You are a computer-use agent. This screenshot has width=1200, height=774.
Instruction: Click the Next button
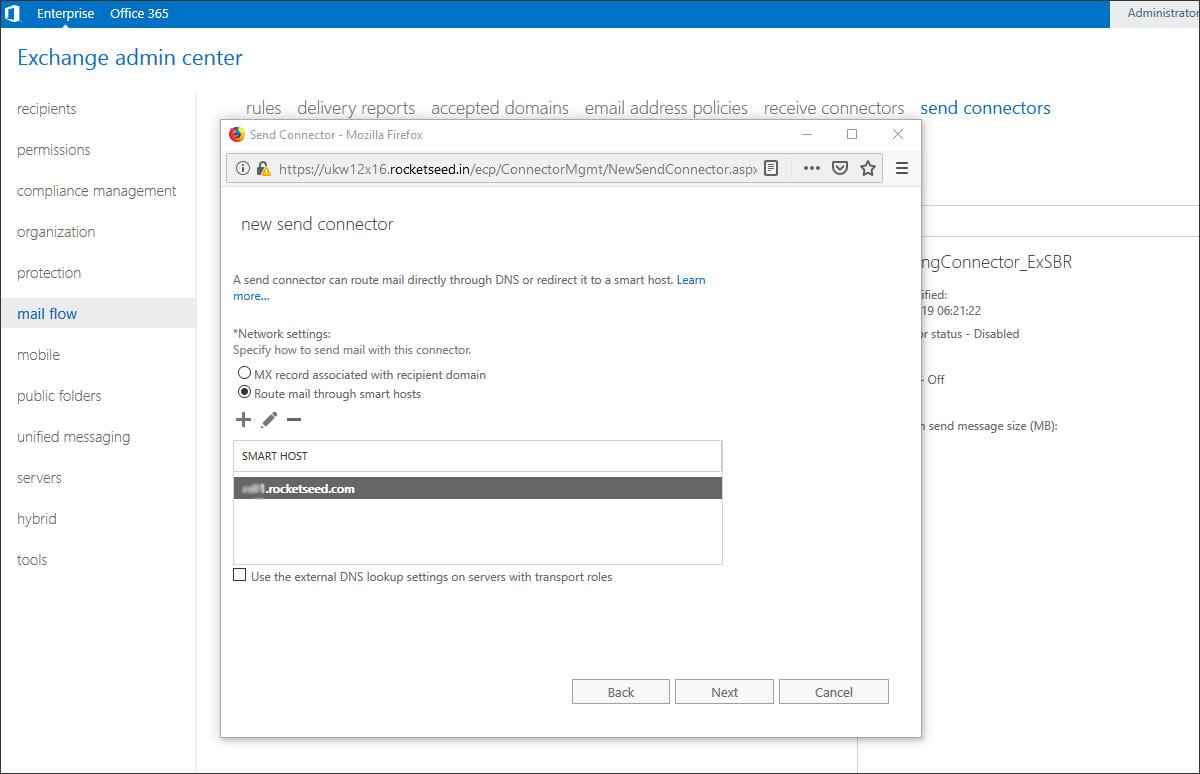pos(725,692)
